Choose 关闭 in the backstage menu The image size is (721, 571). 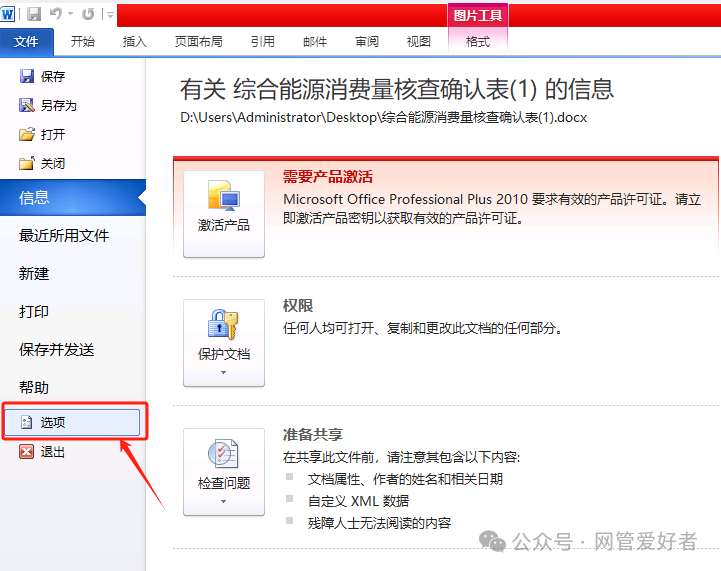[x=53, y=163]
